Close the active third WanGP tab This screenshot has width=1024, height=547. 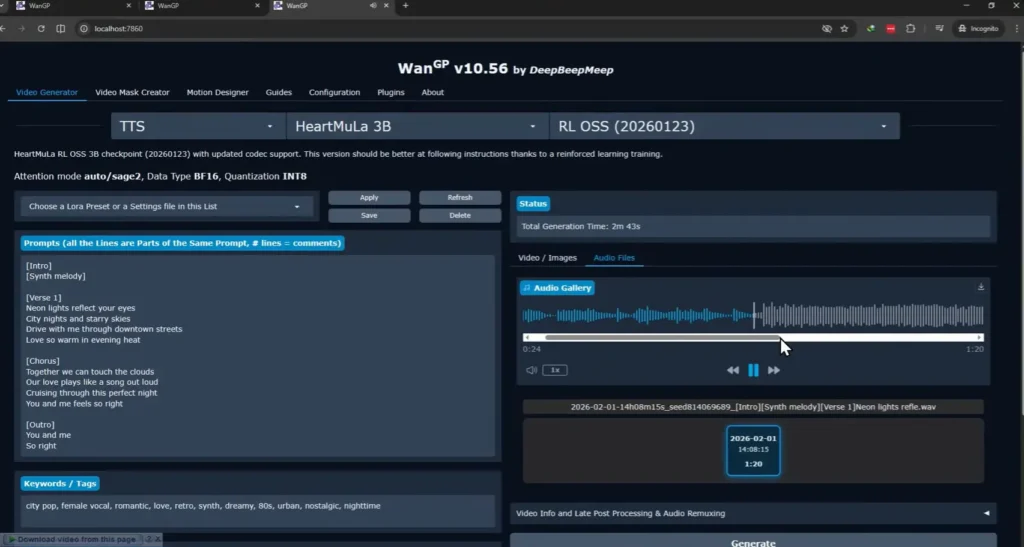(386, 5)
